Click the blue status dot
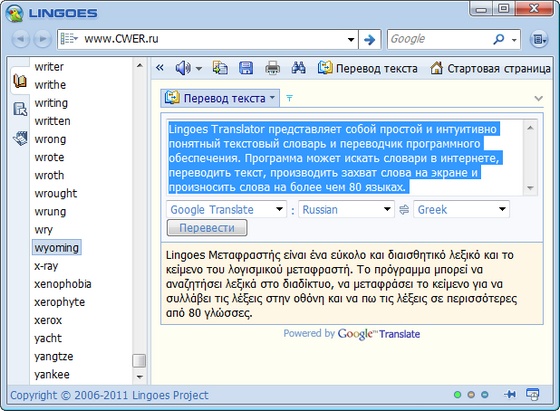This screenshot has height=411, width=560. 485,395
